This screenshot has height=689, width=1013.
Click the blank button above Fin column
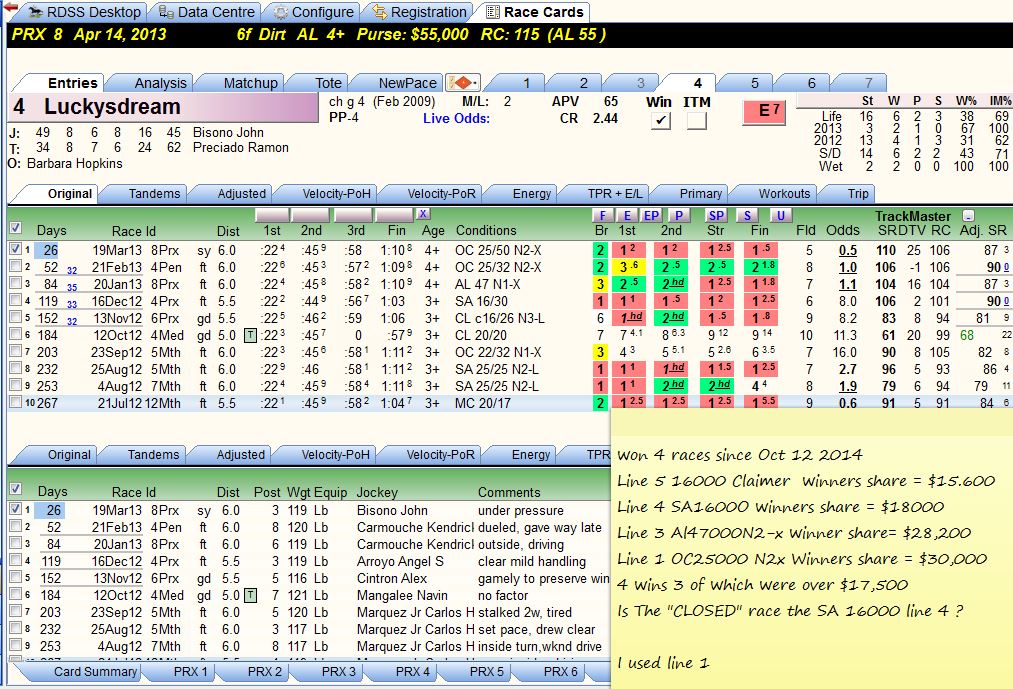[394, 215]
